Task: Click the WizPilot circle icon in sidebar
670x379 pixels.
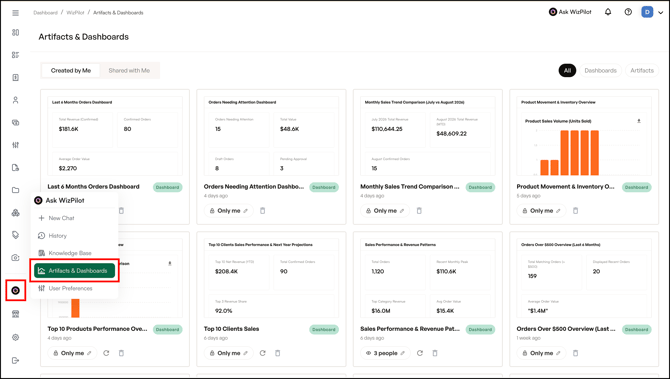Action: tap(15, 291)
